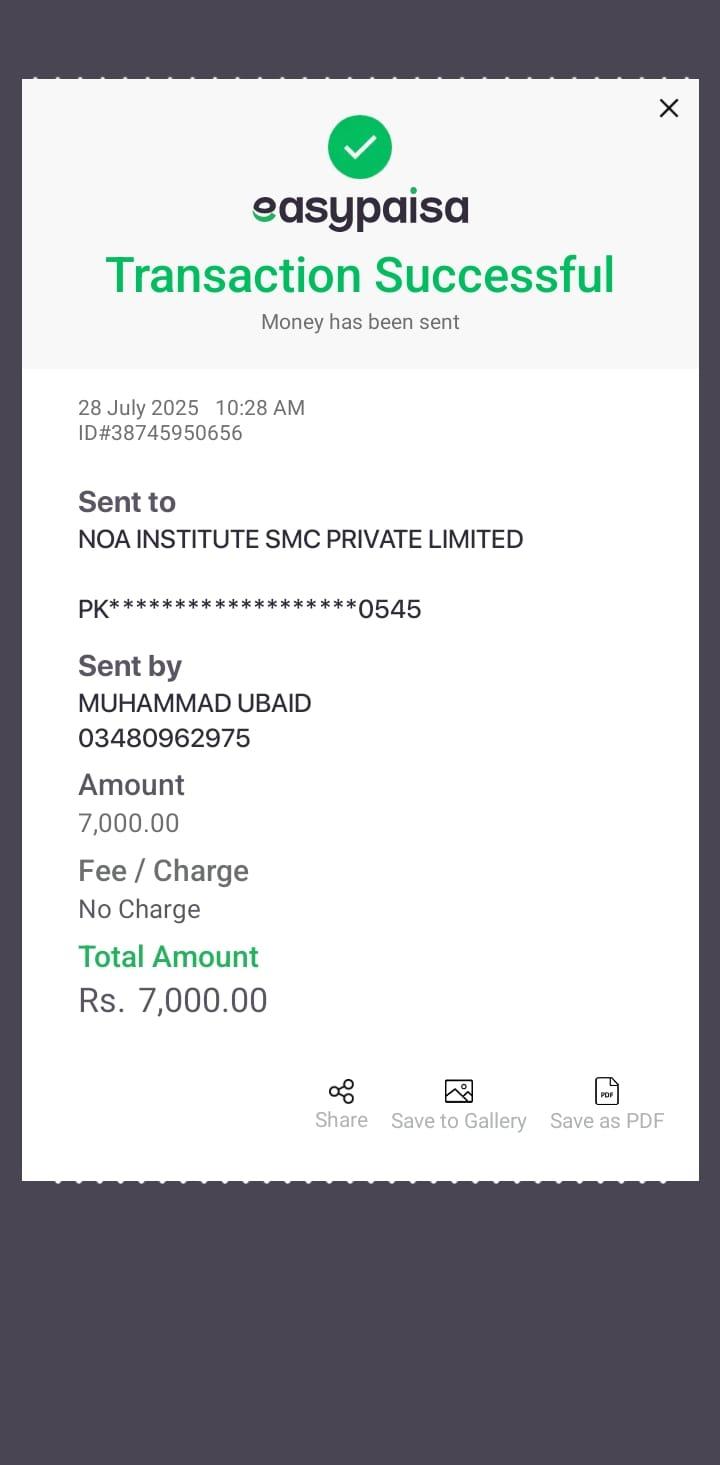The width and height of the screenshot is (720, 1465).
Task: Close the receipt with the X icon
Action: 669,108
